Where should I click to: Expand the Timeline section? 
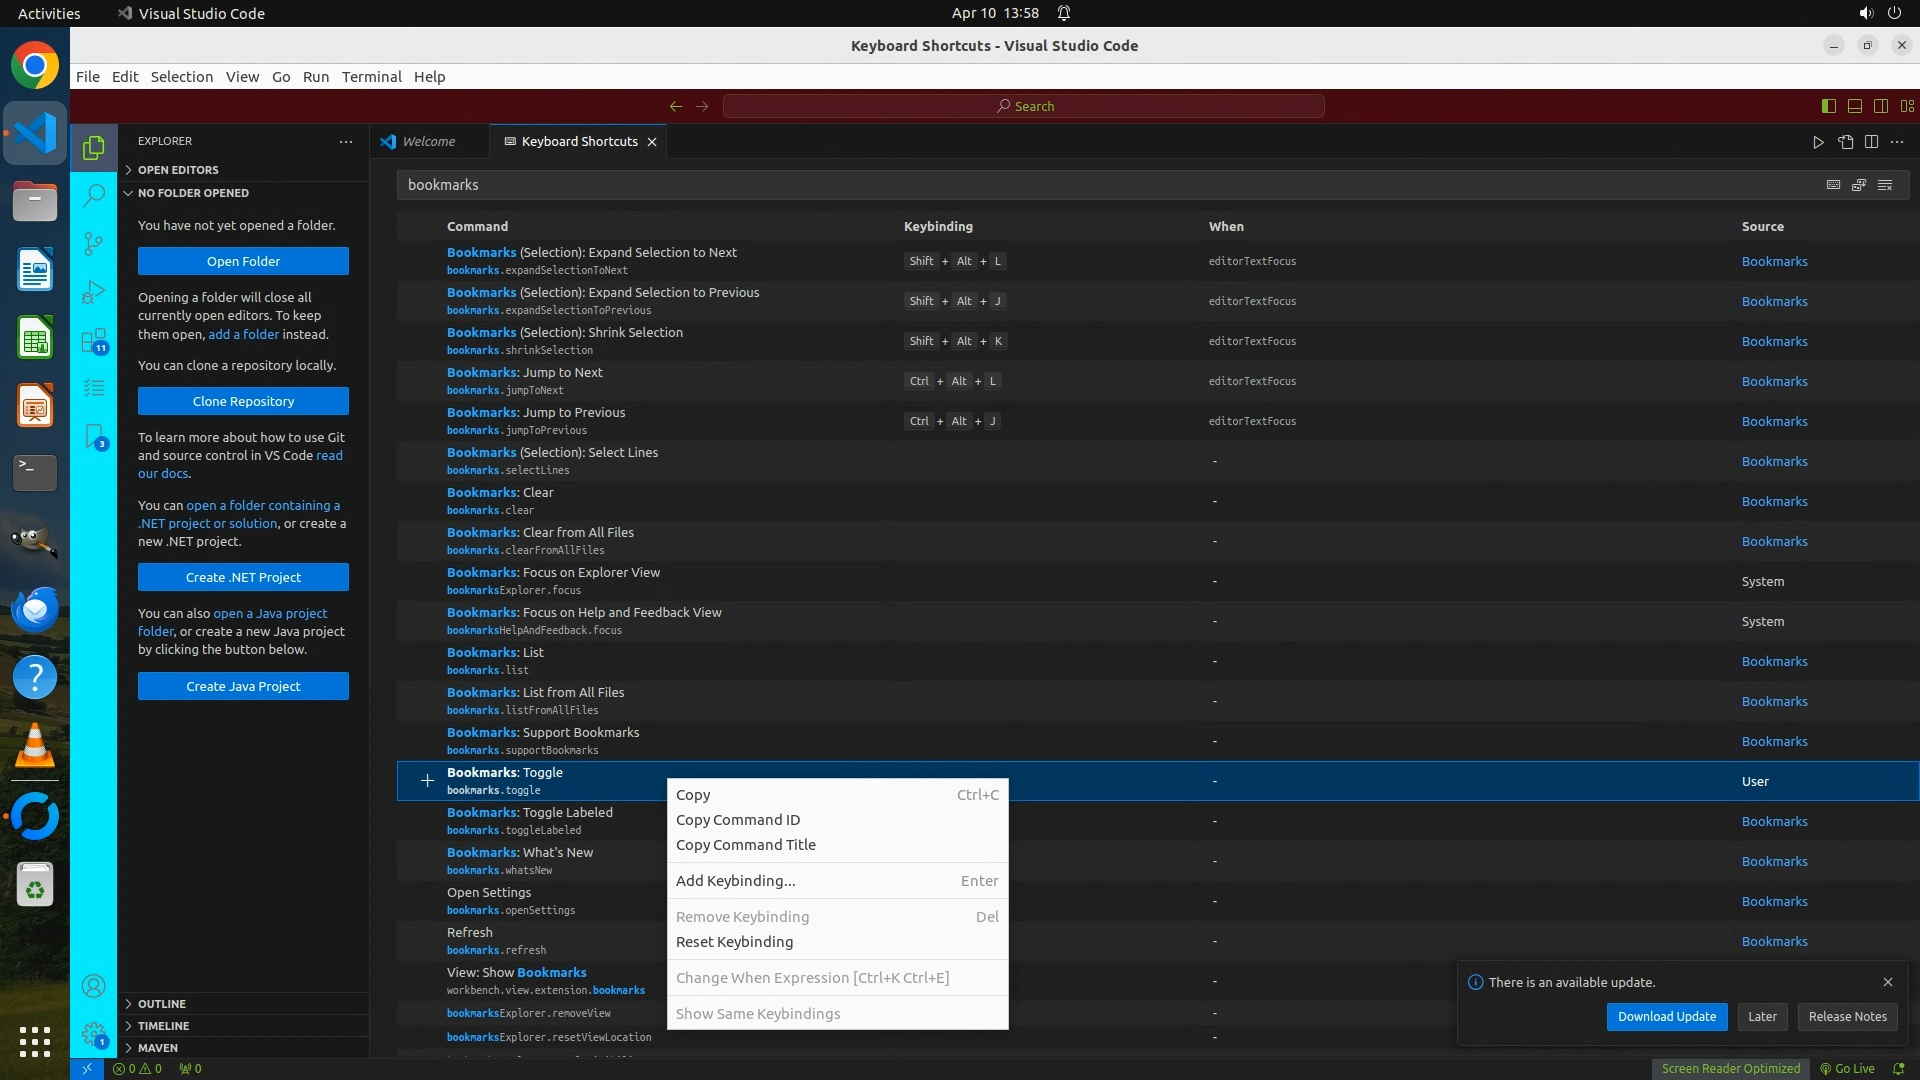pyautogui.click(x=163, y=1026)
